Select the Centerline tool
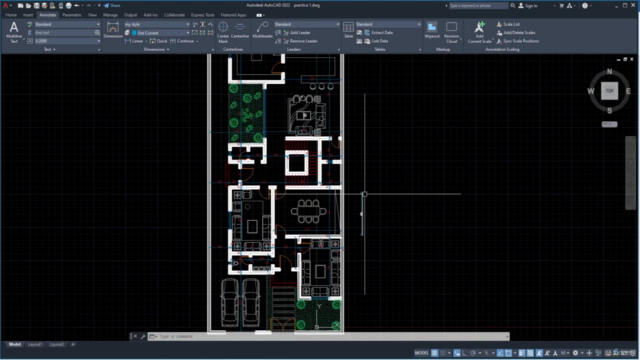This screenshot has height=360, width=640. point(240,30)
